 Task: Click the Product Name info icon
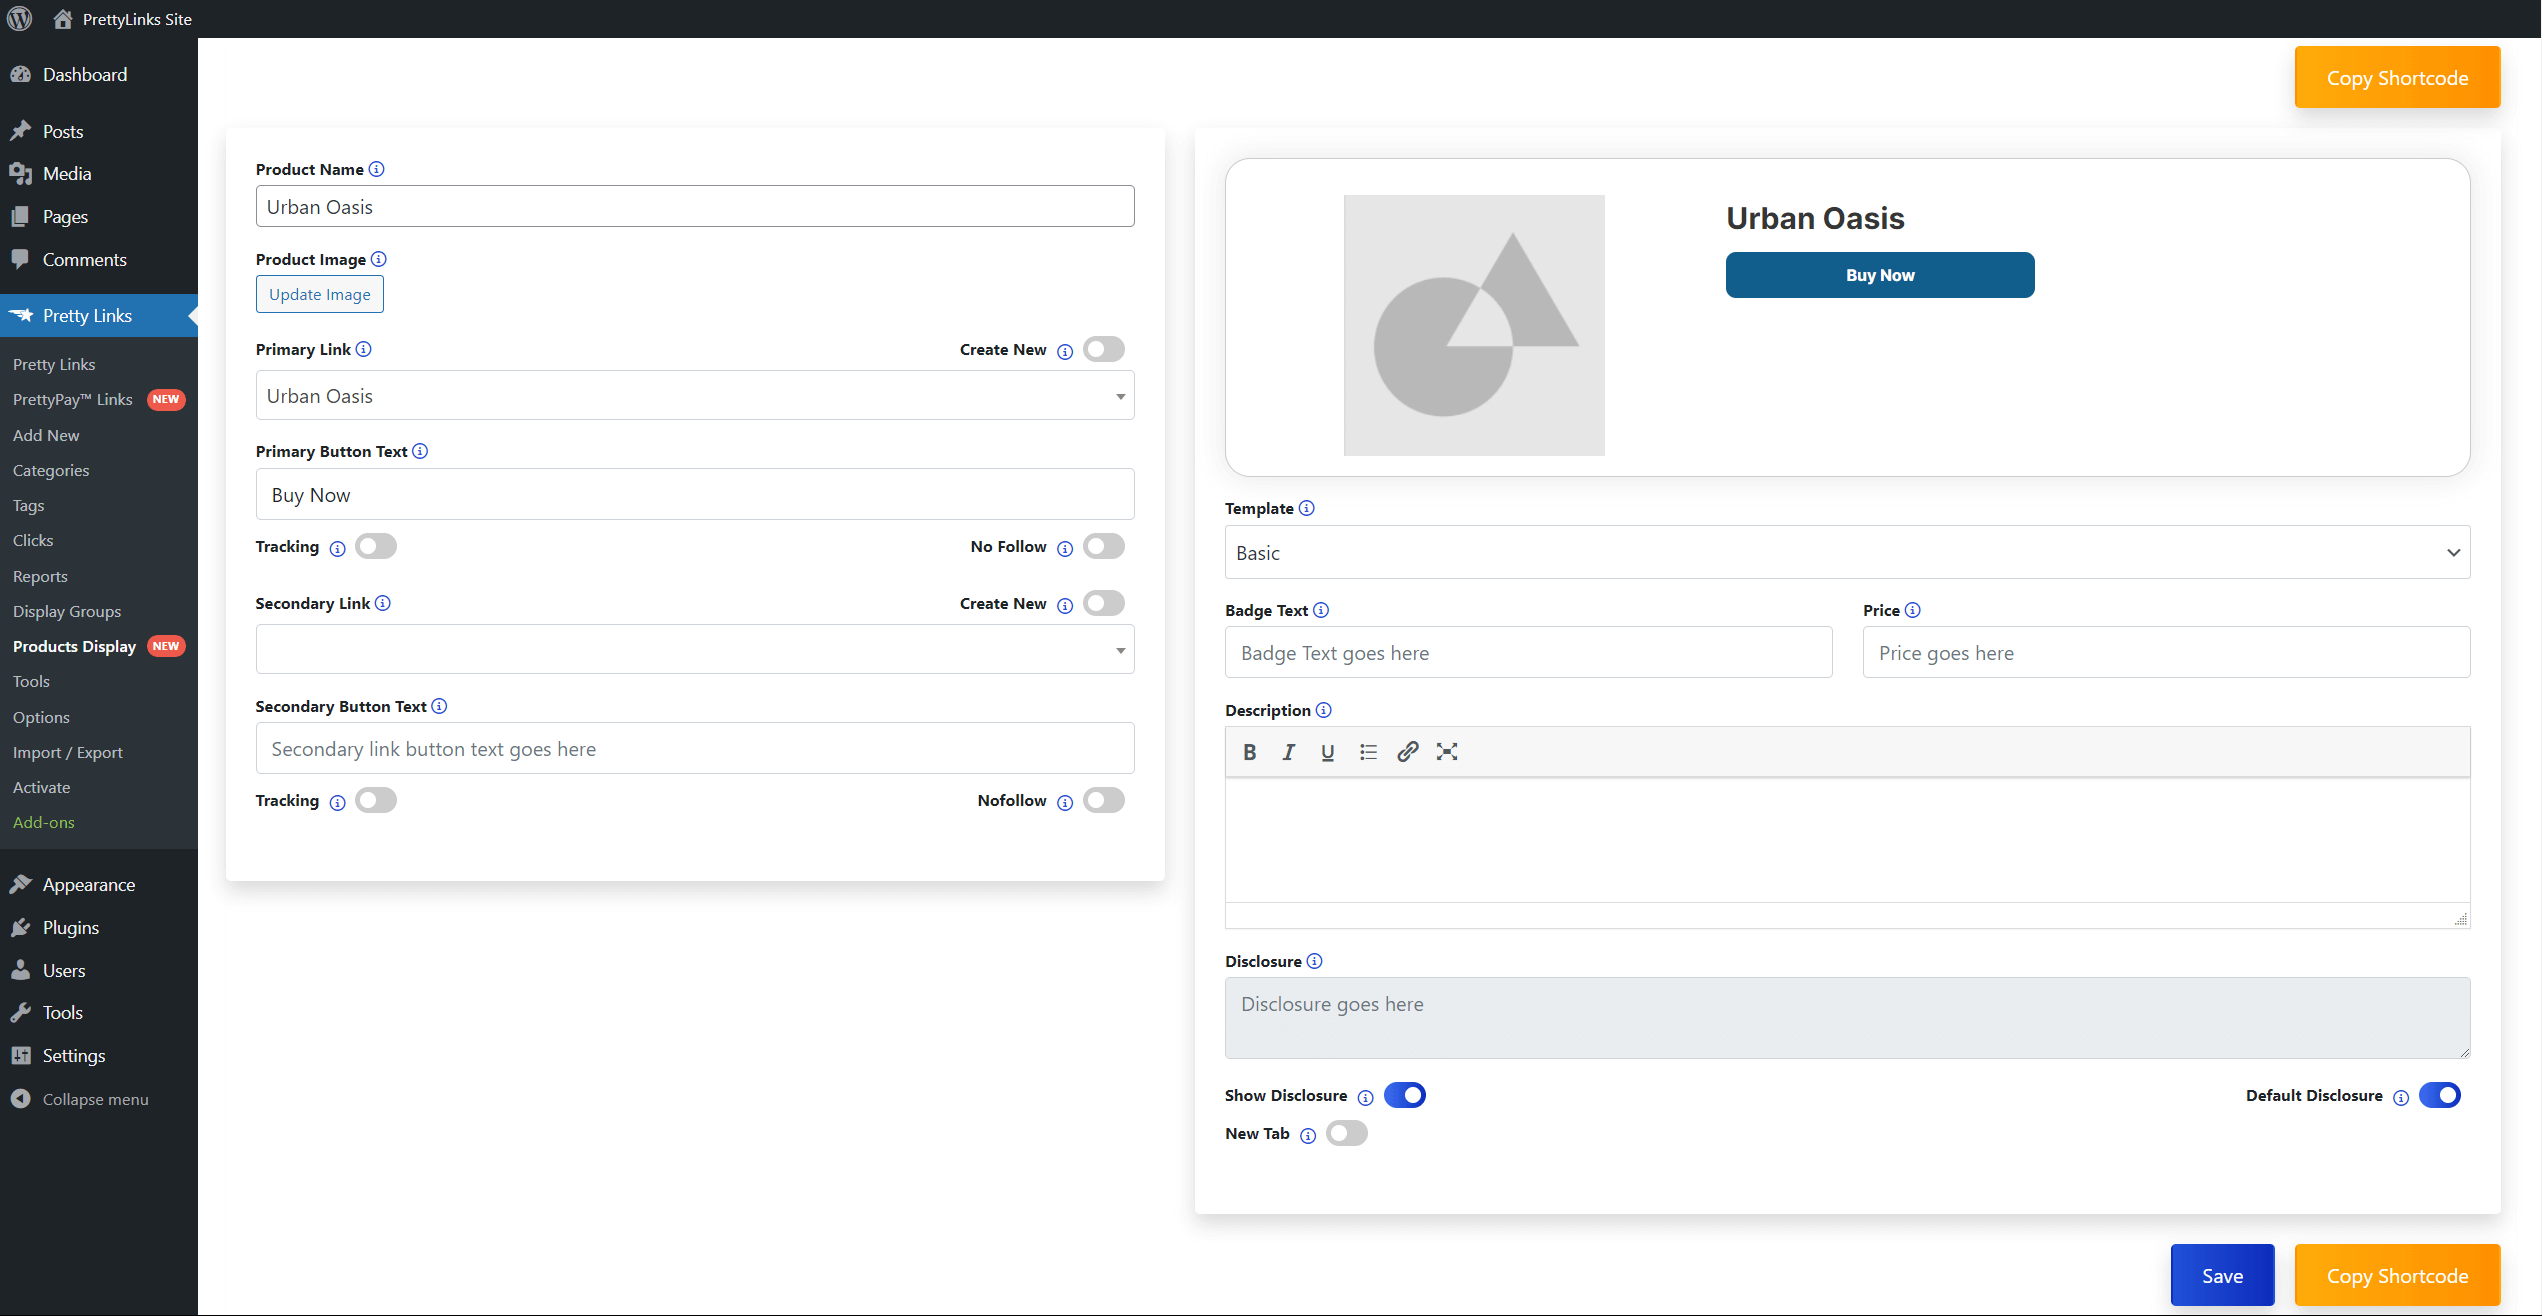coord(376,169)
